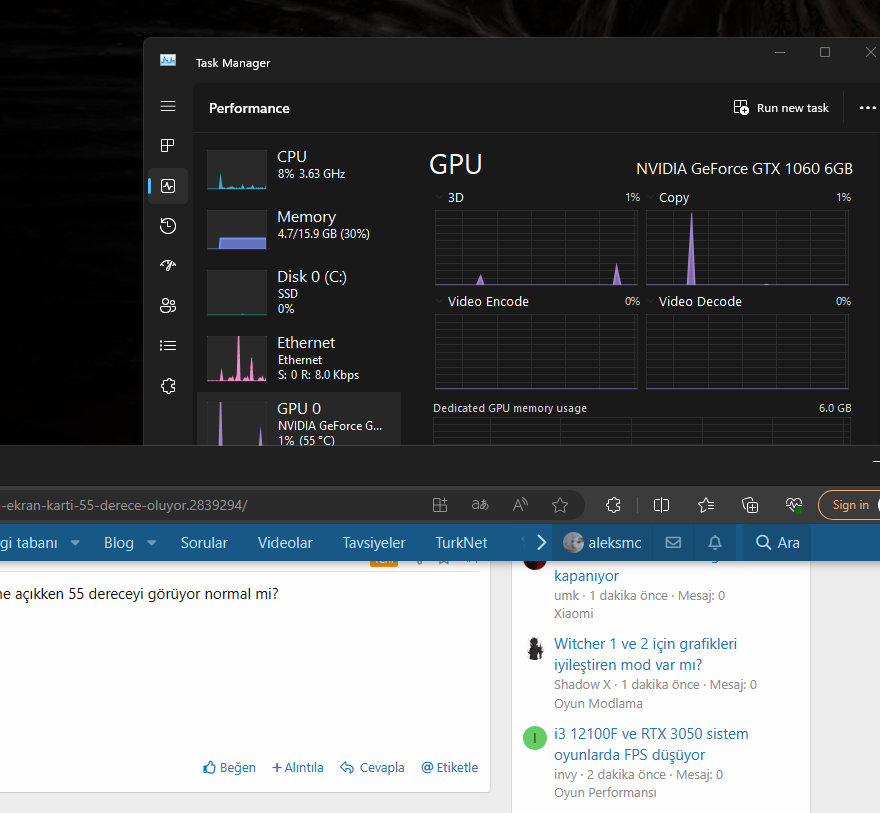Open browser Extensions puzzle icon
Viewport: 880px width, 813px height.
click(x=613, y=505)
